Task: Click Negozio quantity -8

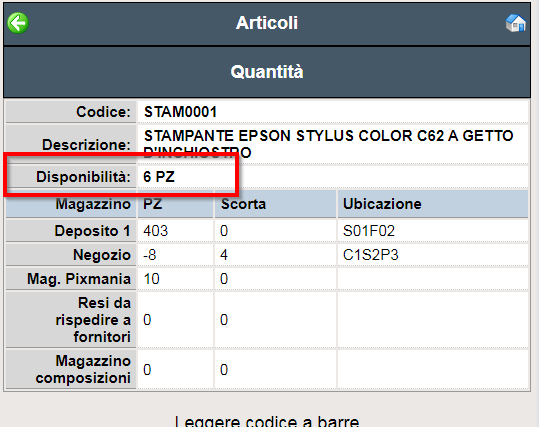Action: [150, 255]
